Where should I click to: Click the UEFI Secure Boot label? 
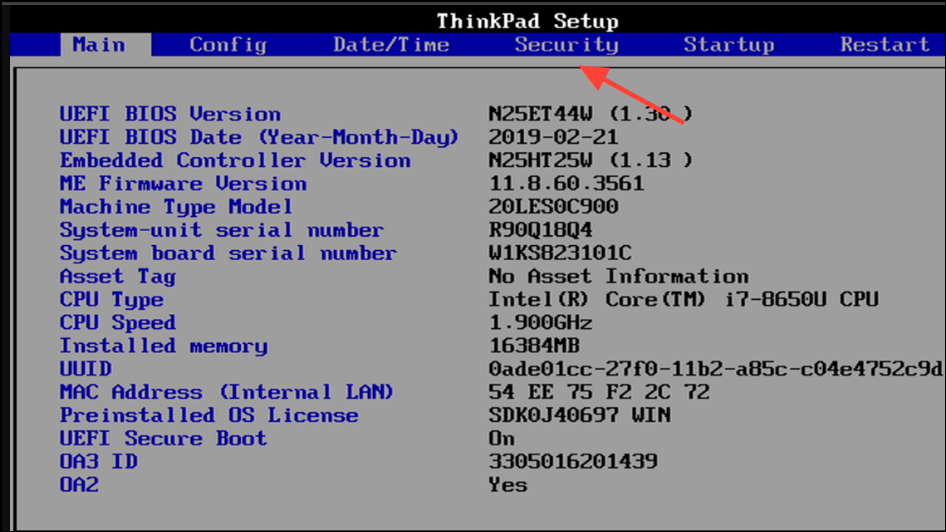(163, 439)
